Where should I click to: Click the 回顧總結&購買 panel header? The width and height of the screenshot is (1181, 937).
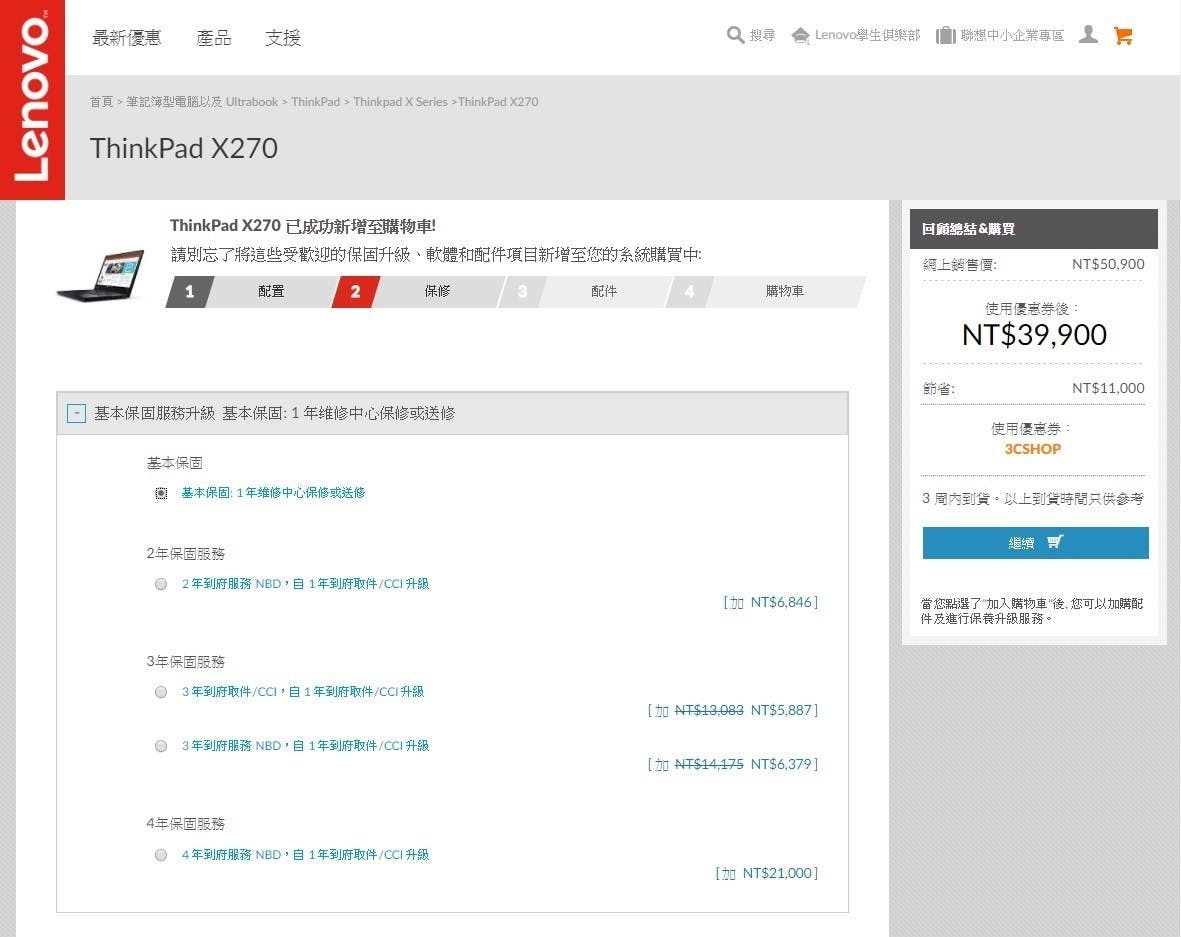[1033, 229]
